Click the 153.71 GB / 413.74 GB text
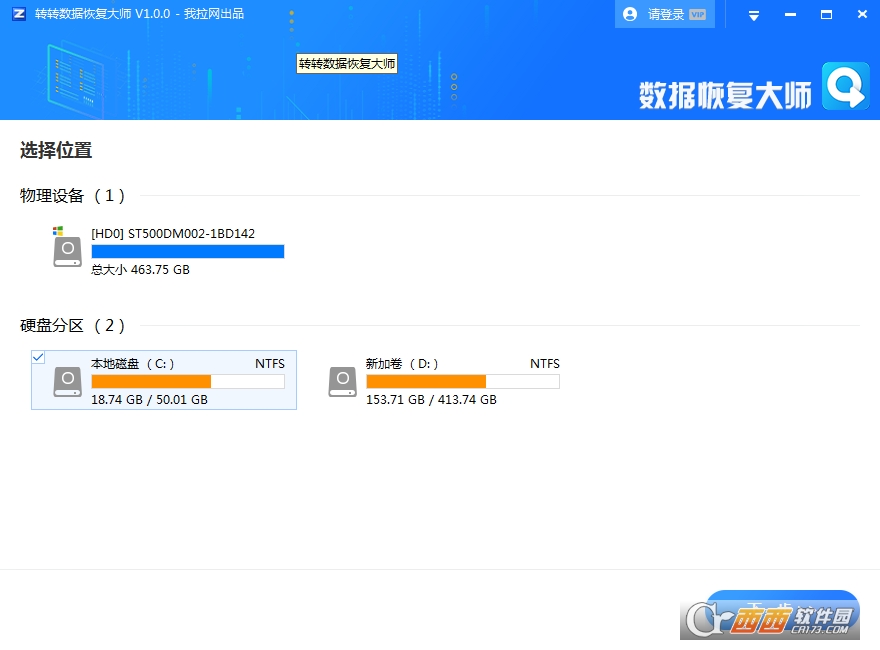 tap(431, 400)
